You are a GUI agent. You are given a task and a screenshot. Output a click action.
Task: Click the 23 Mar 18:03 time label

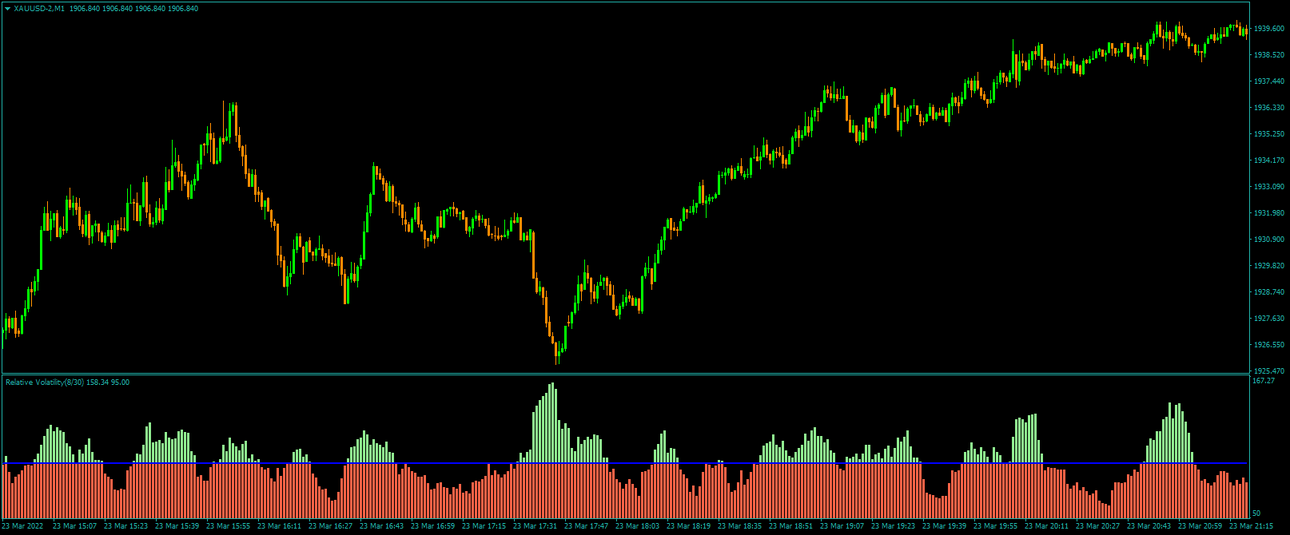pyautogui.click(x=636, y=526)
